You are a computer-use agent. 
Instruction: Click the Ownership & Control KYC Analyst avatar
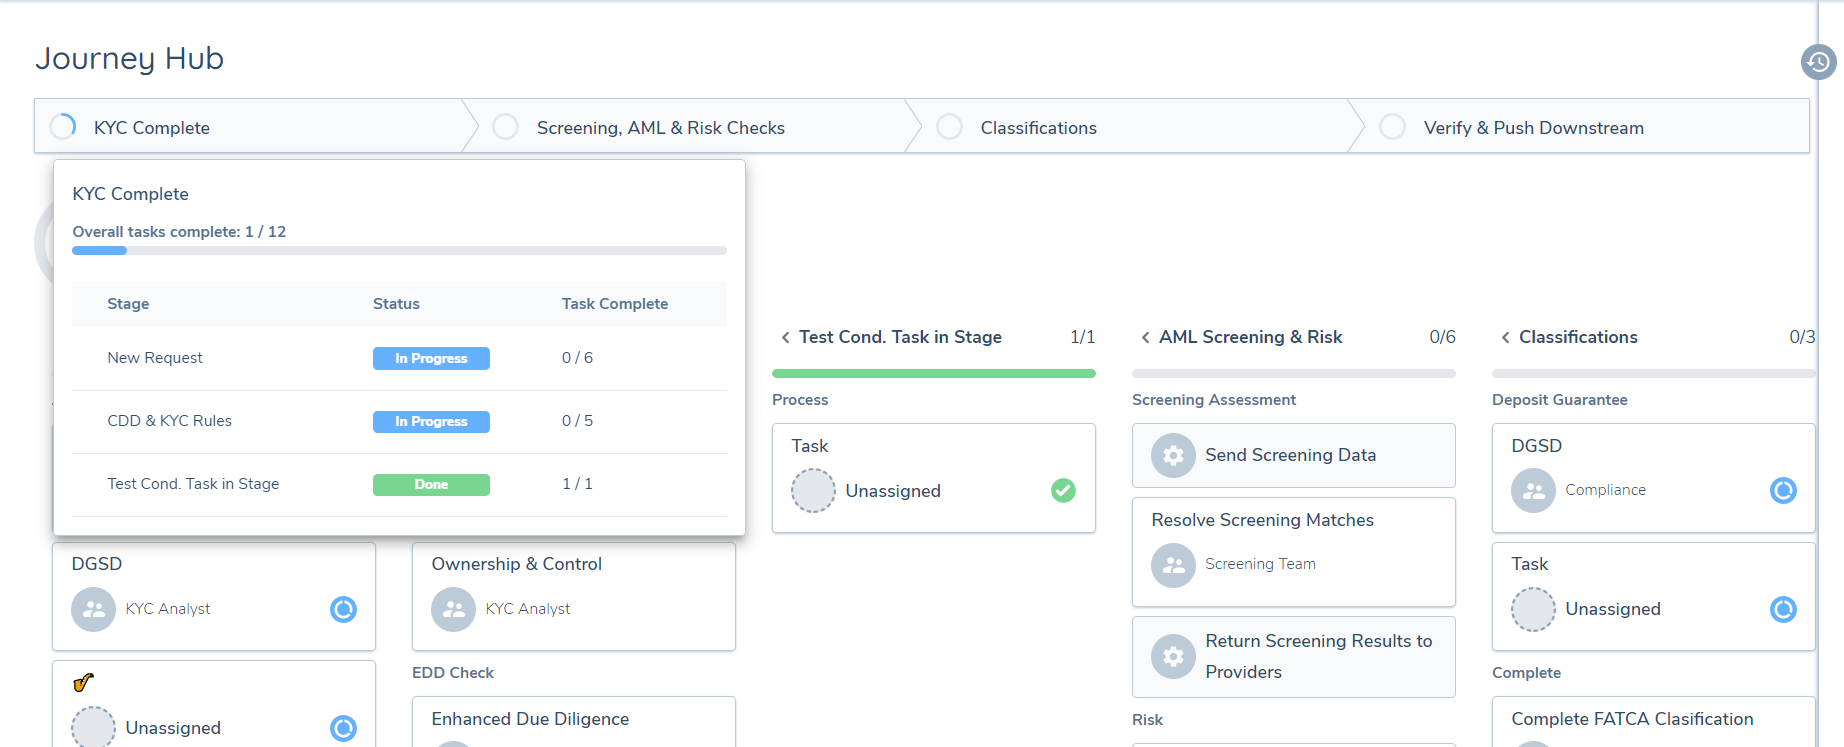point(453,609)
